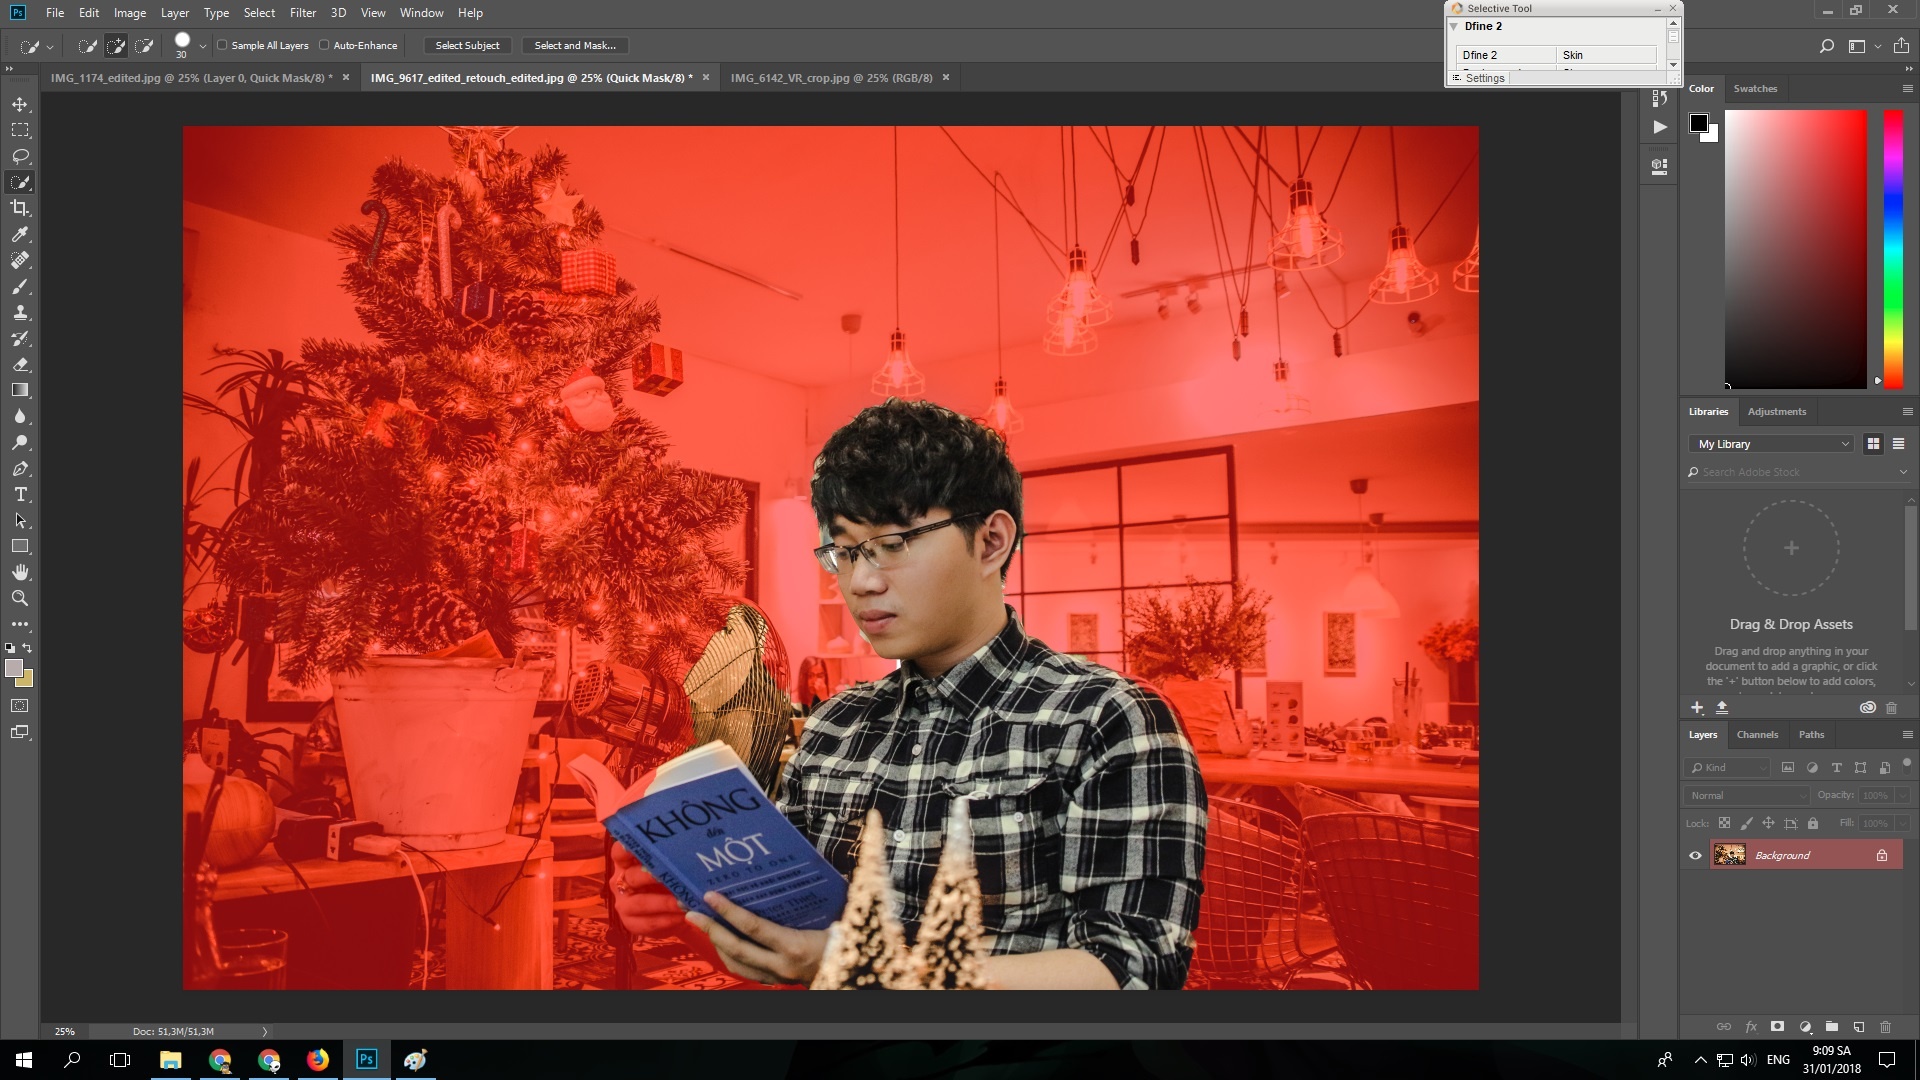Select the Type tool
The width and height of the screenshot is (1920, 1080).
pos(20,494)
